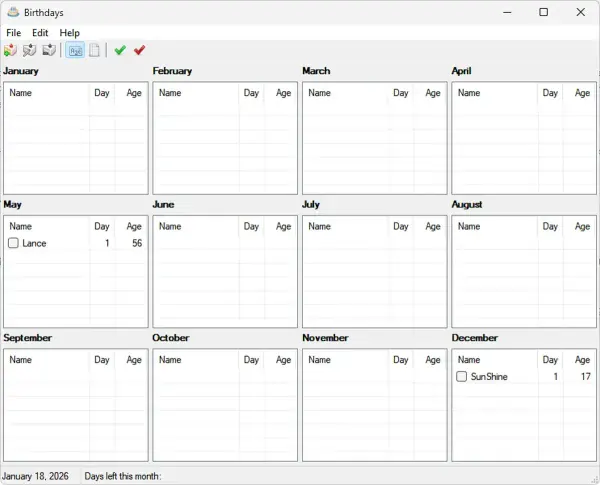Click March's Day column header
The image size is (600, 485).
[x=401, y=93]
